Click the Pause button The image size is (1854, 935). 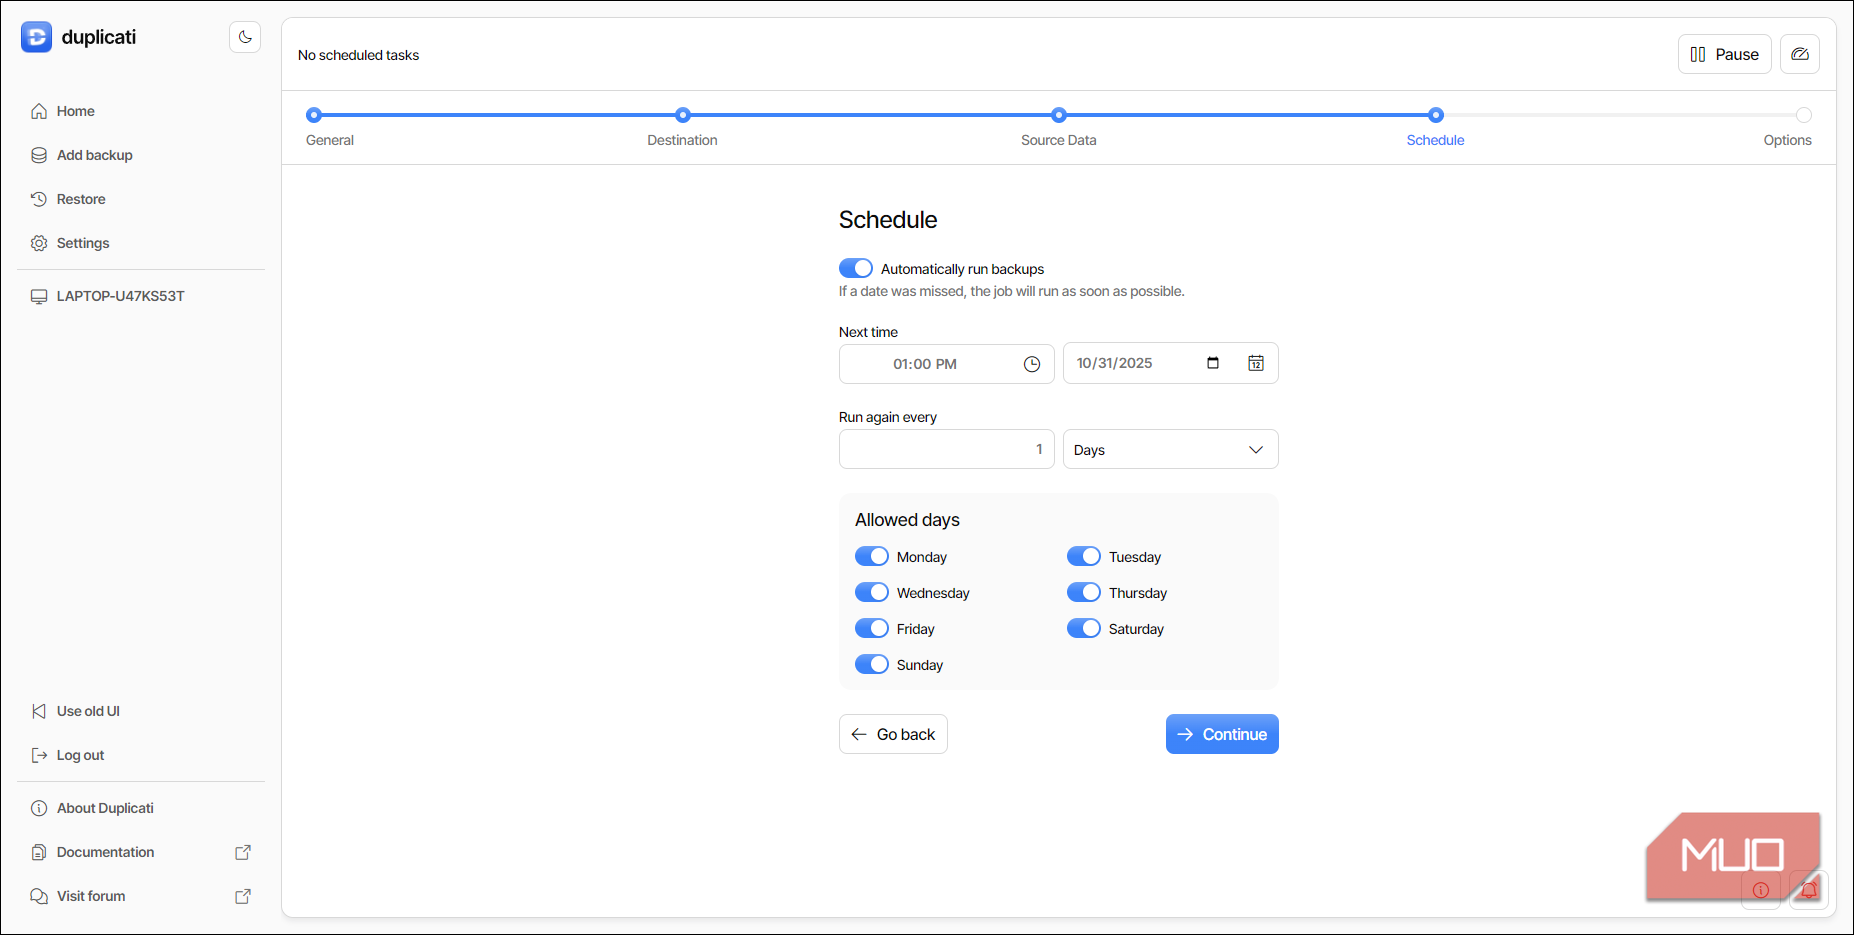pyautogui.click(x=1724, y=54)
